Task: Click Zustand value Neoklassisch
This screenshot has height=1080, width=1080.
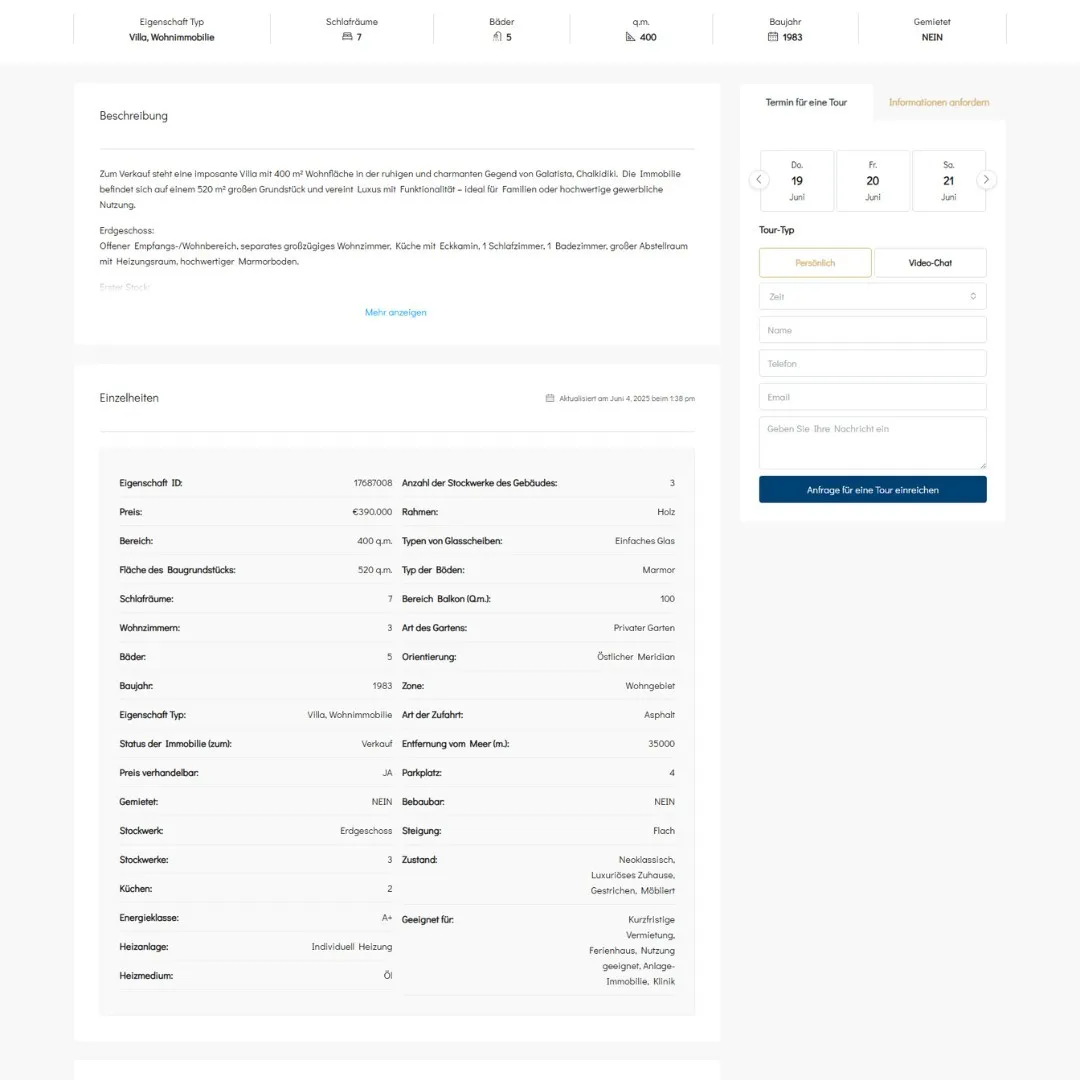Action: 646,860
